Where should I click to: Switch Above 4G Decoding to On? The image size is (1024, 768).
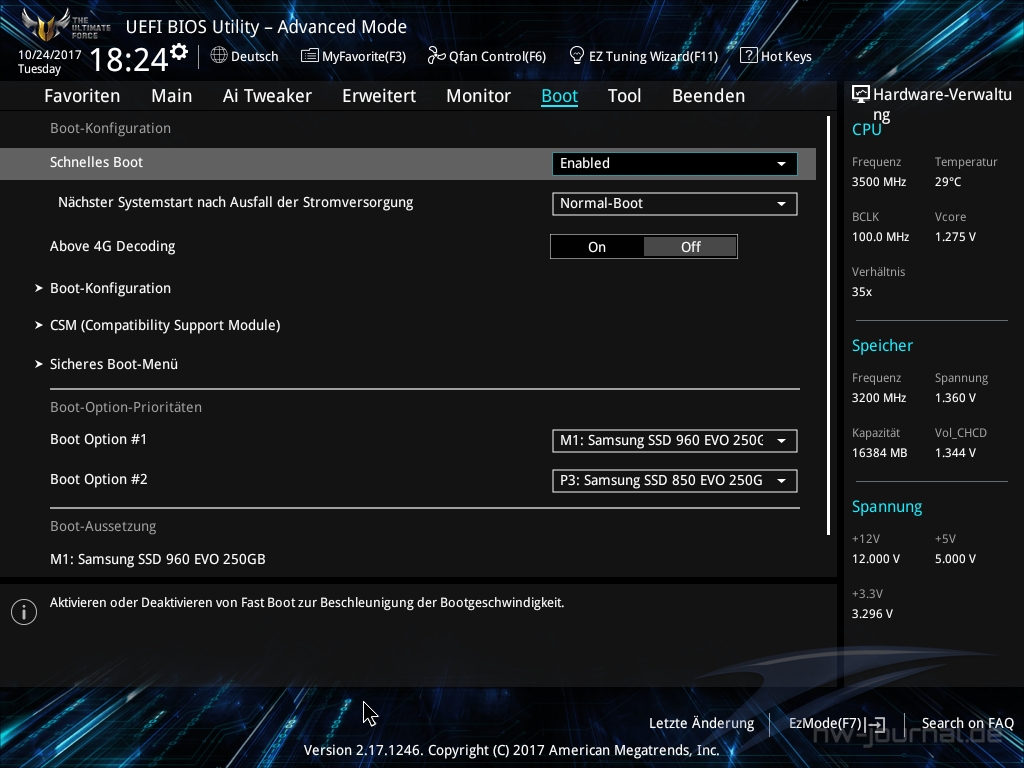(x=597, y=247)
